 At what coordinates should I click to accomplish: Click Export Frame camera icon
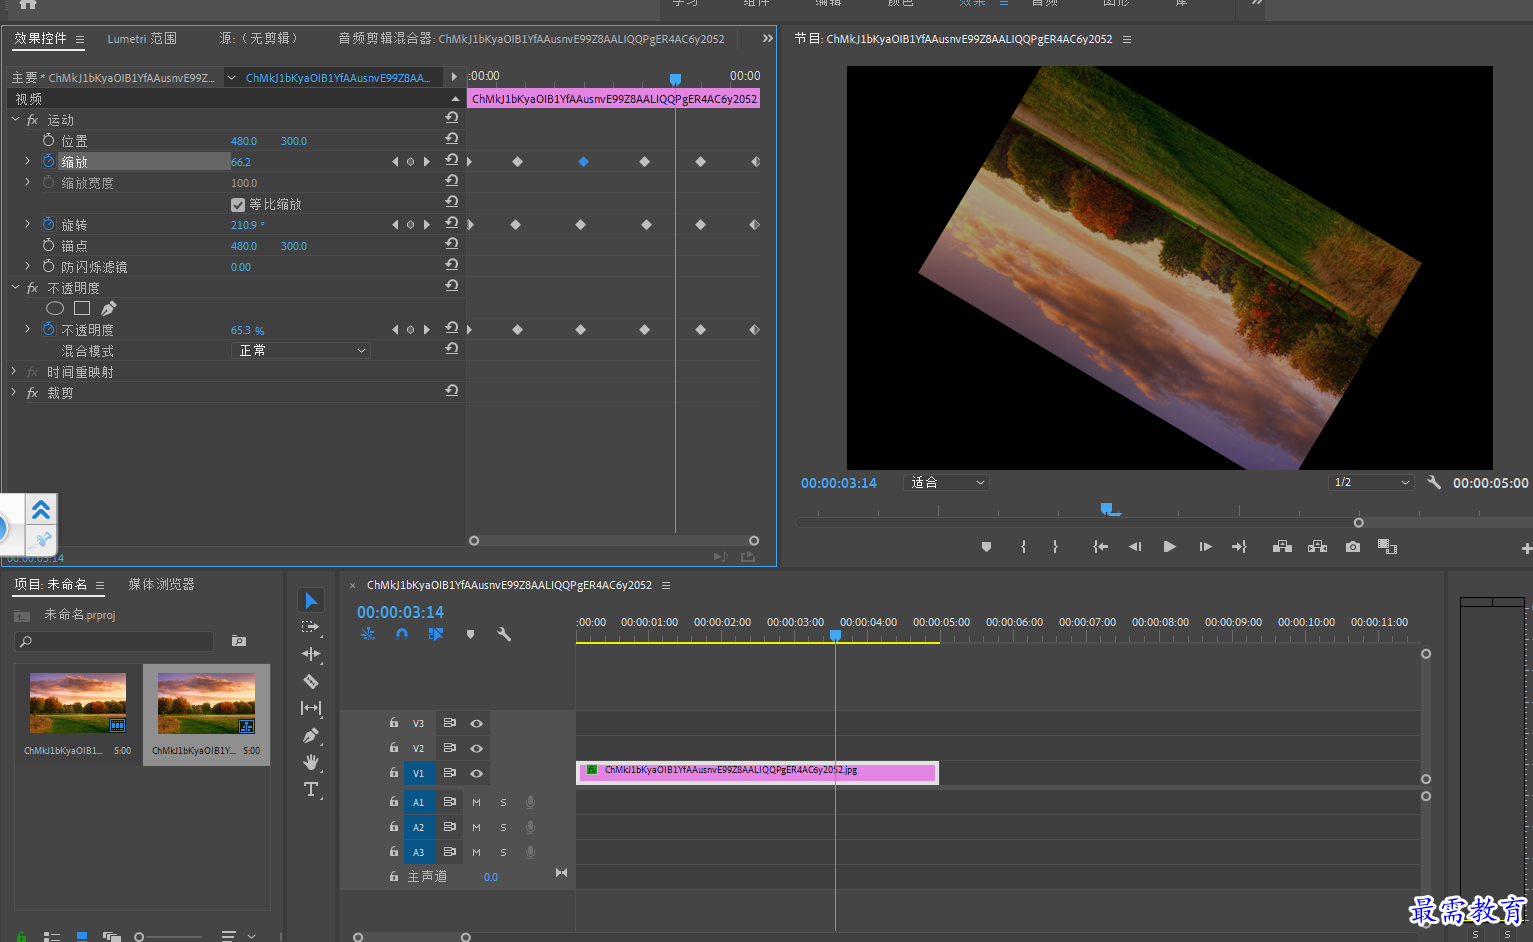[1353, 547]
